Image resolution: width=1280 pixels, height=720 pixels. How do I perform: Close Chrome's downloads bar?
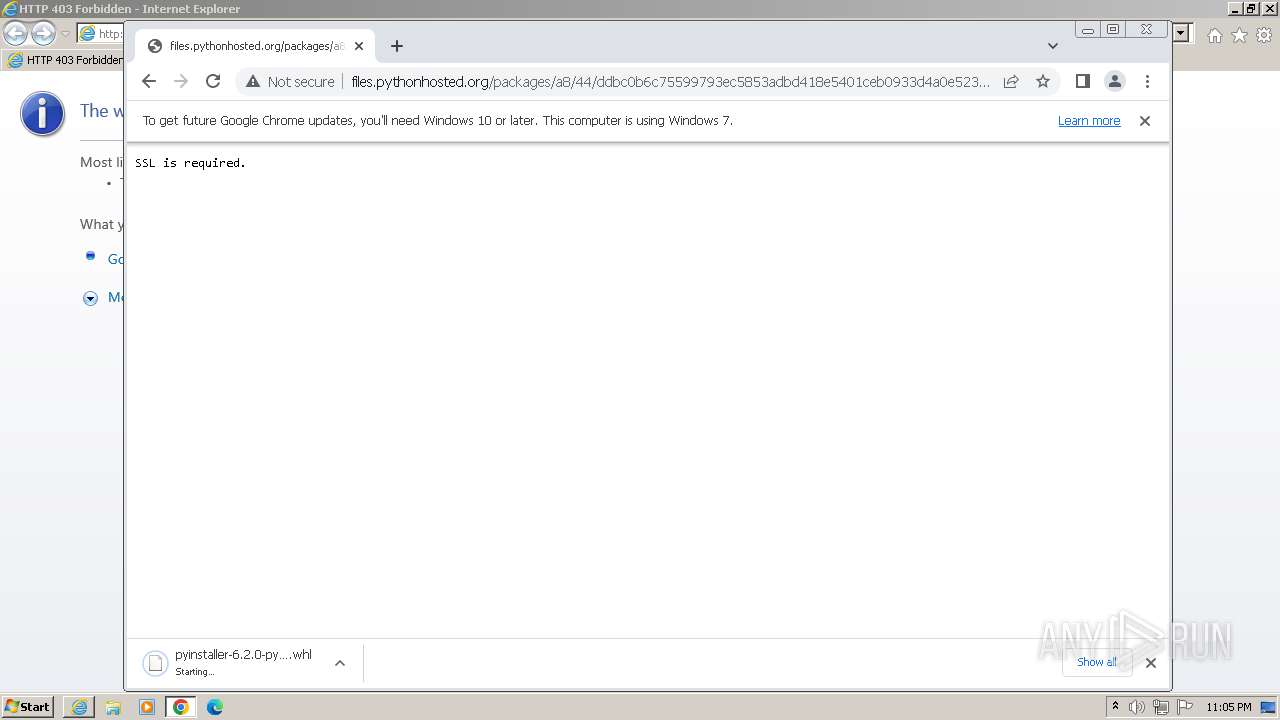pos(1151,662)
